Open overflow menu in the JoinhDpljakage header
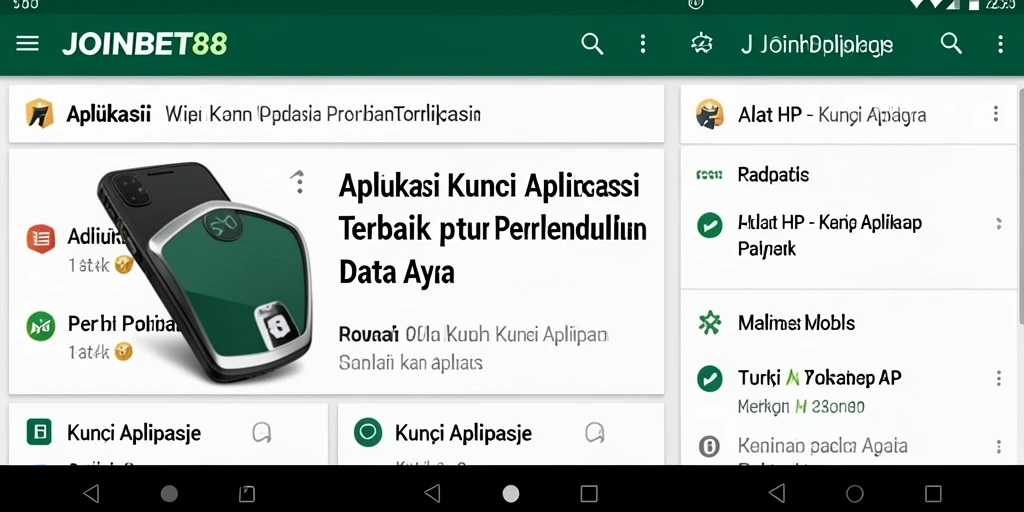 (x=1000, y=44)
